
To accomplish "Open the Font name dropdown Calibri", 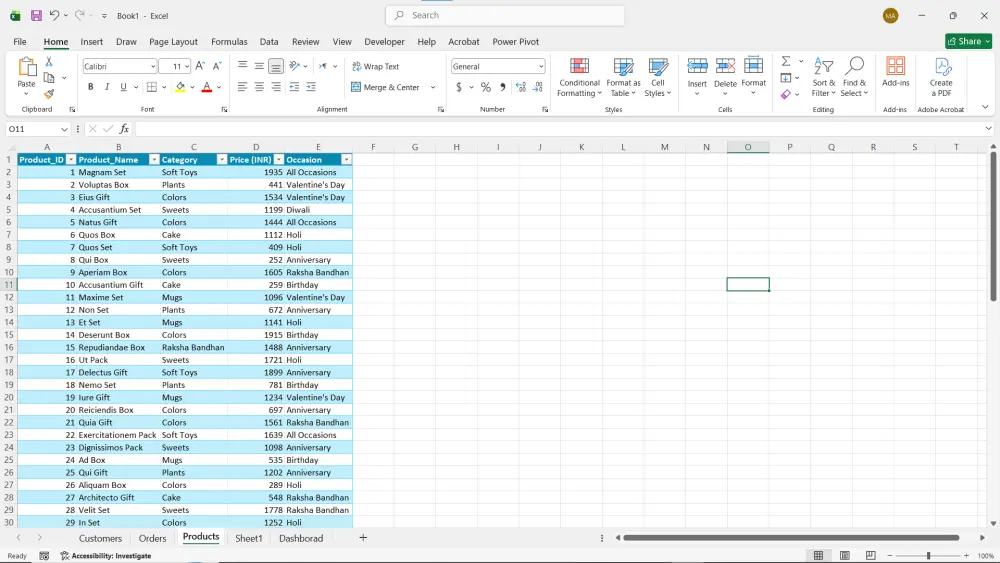I will pos(153,66).
